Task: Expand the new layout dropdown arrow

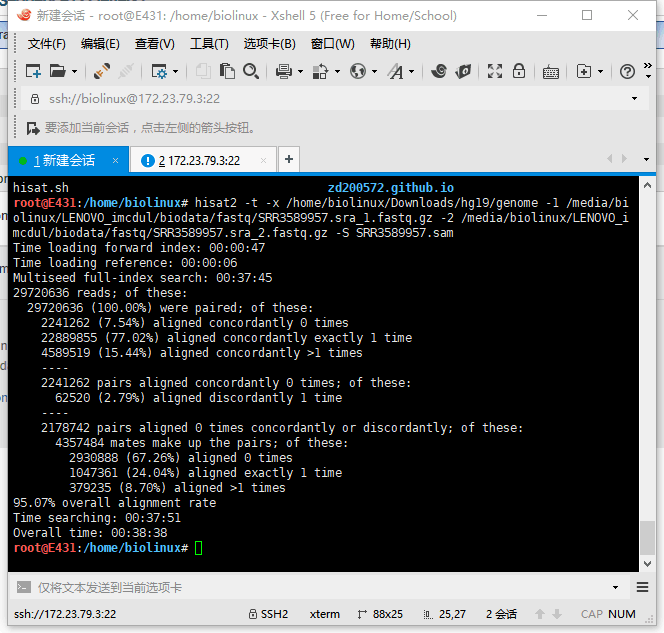Action: 600,72
